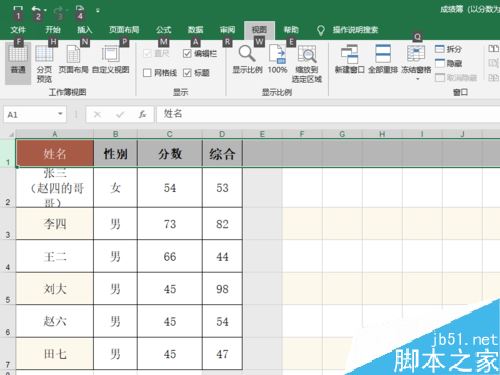Open the 数据 data tab

tap(195, 30)
